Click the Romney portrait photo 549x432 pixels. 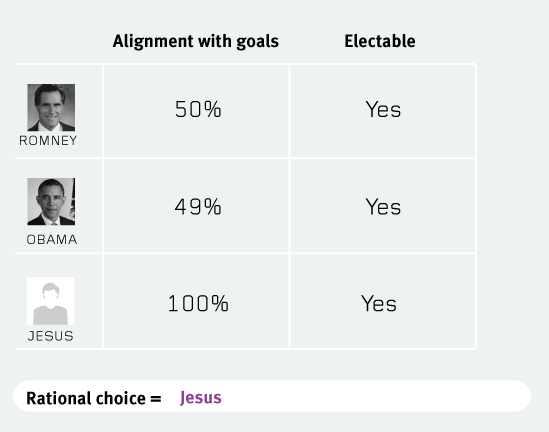click(51, 107)
